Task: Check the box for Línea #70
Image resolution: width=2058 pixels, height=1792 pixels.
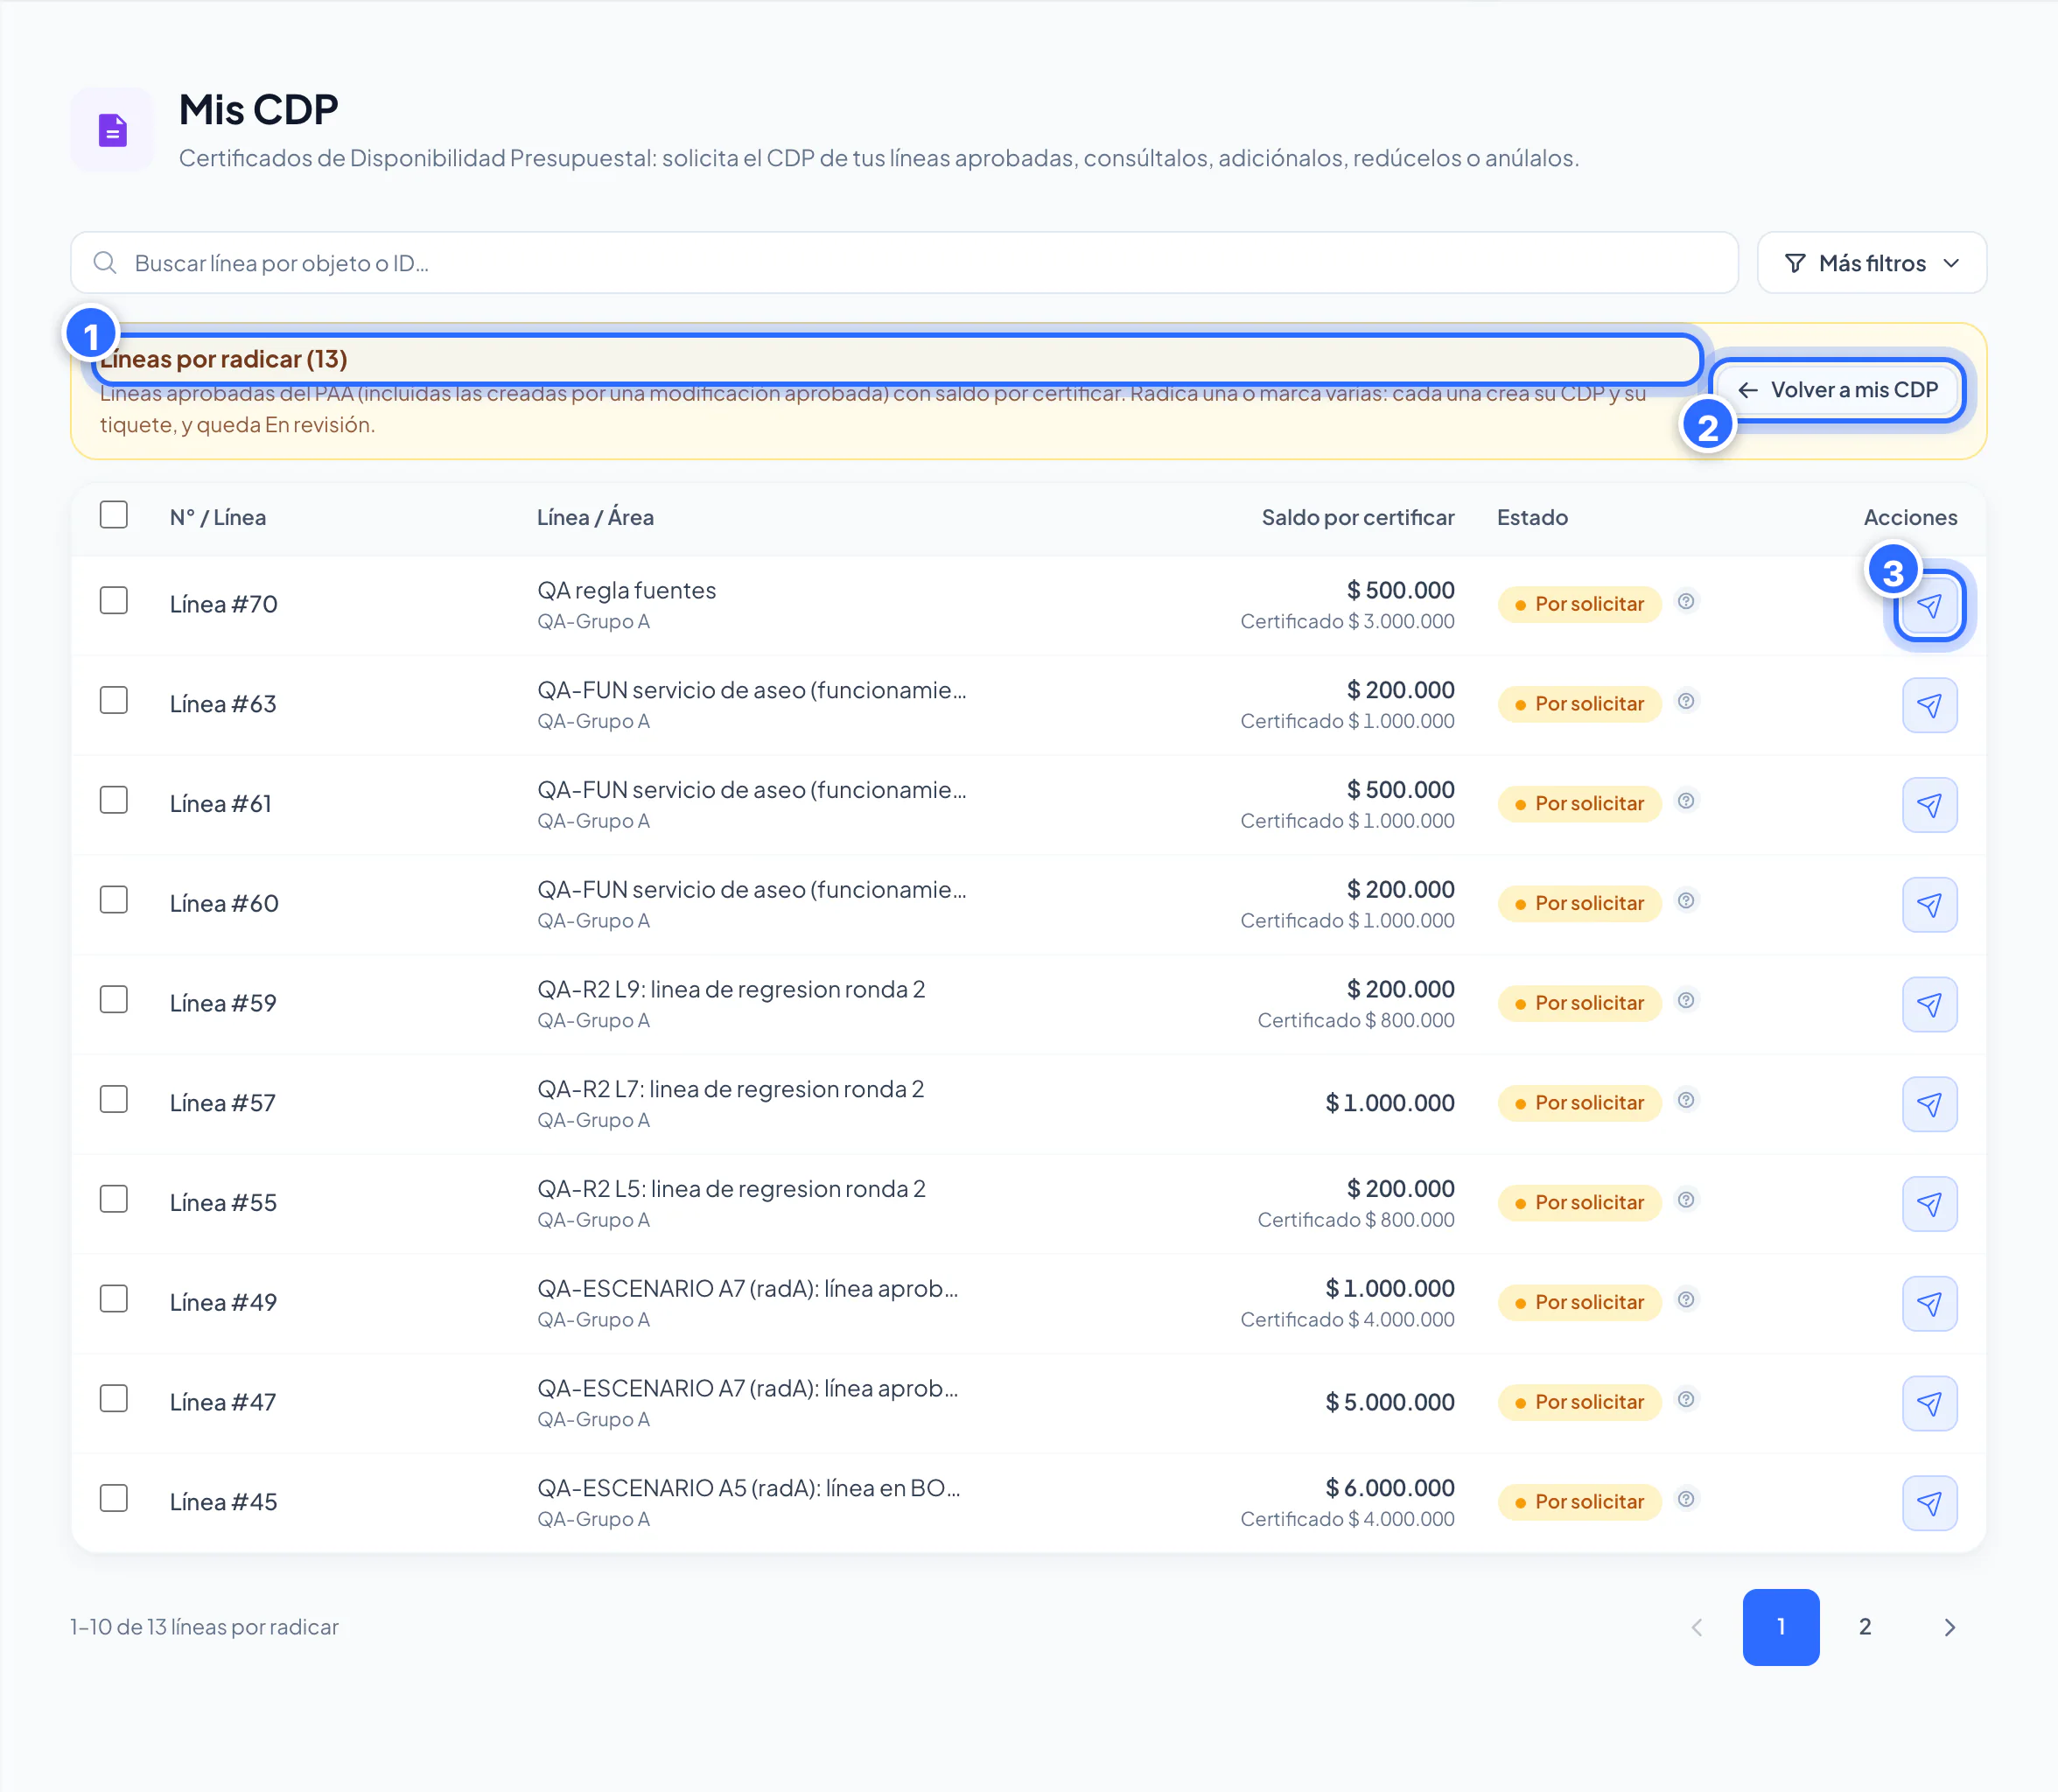Action: (114, 601)
